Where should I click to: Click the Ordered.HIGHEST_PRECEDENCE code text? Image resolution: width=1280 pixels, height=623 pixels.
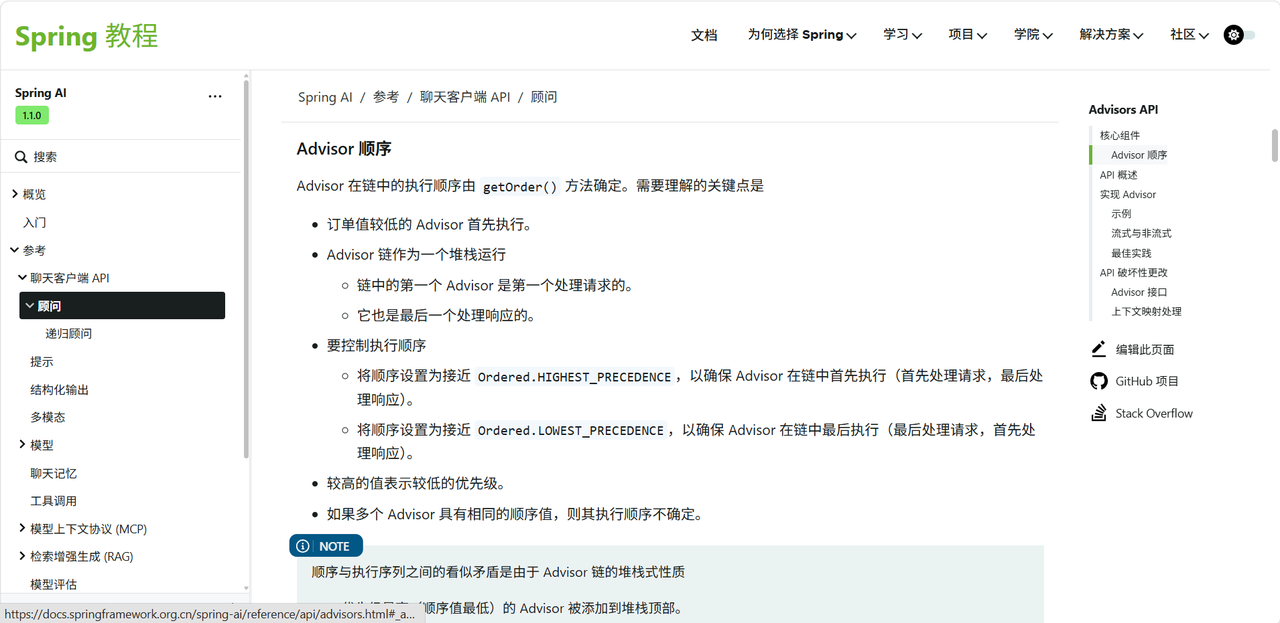point(574,377)
